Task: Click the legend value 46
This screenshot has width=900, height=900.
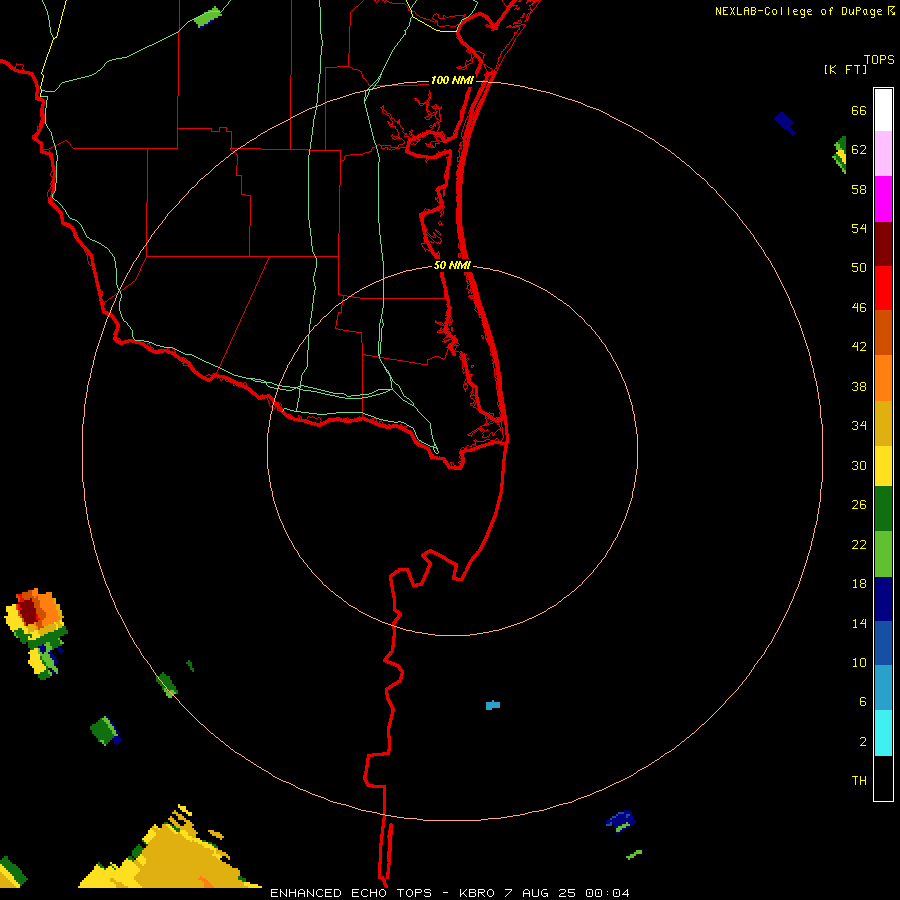Action: (859, 308)
